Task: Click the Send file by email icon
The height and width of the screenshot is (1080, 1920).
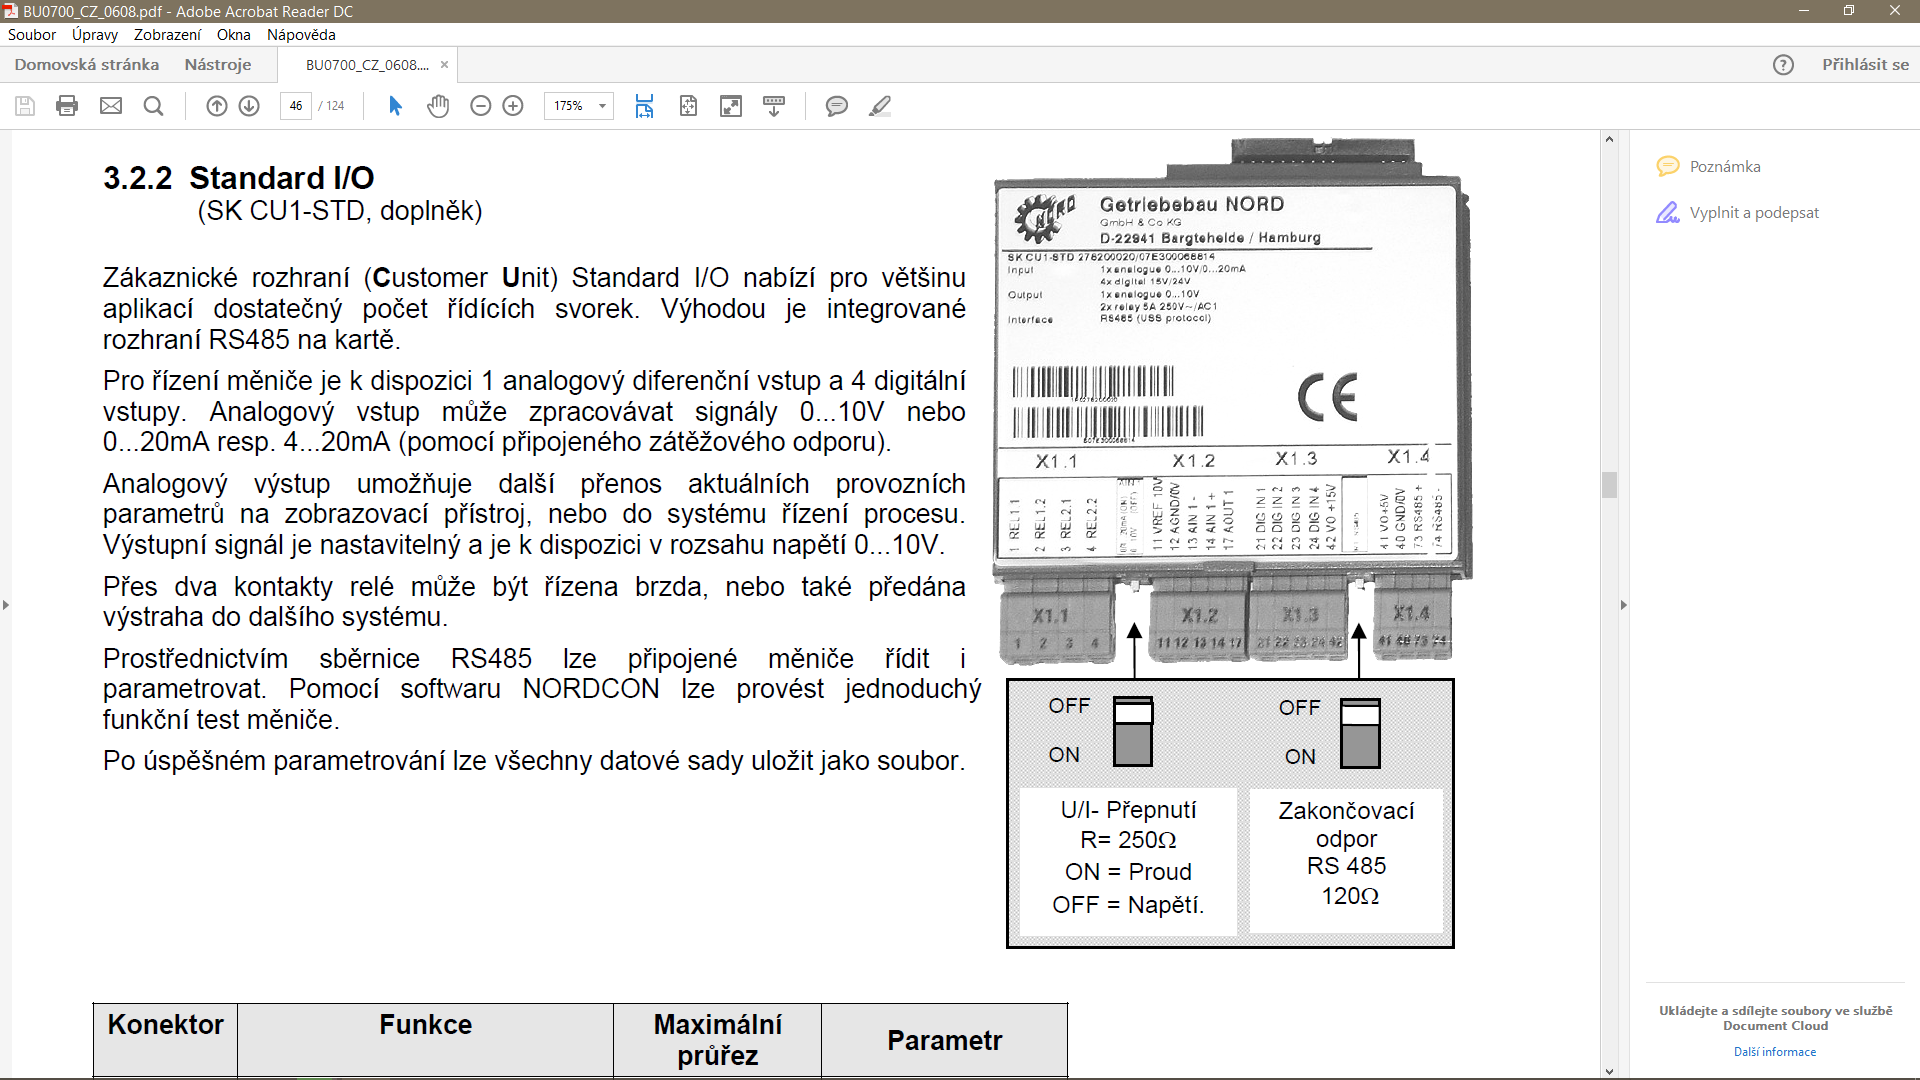Action: (x=111, y=106)
